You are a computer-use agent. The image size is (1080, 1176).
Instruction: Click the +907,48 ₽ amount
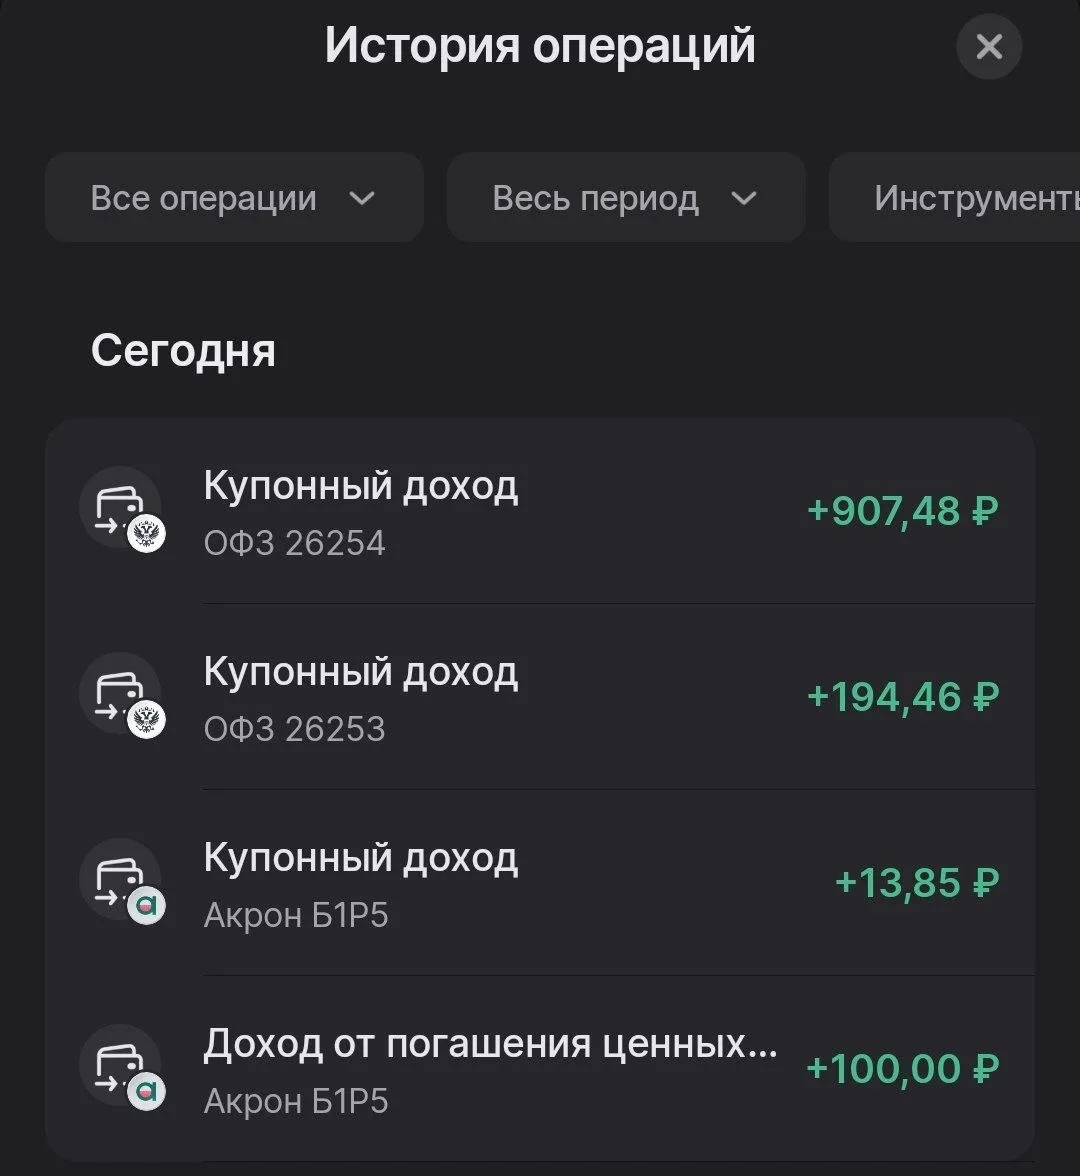[x=902, y=511]
